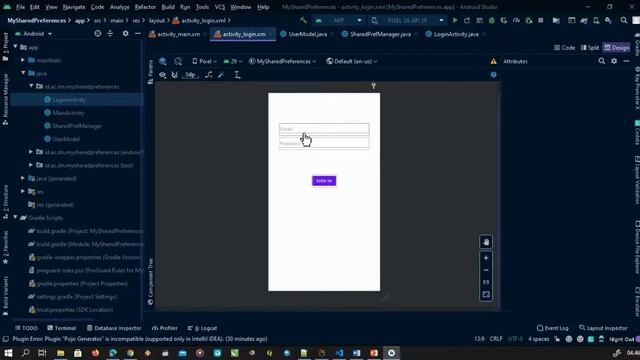Open the MySharedPreferences theme dropdown
The width and height of the screenshot is (640, 360).
click(282, 61)
